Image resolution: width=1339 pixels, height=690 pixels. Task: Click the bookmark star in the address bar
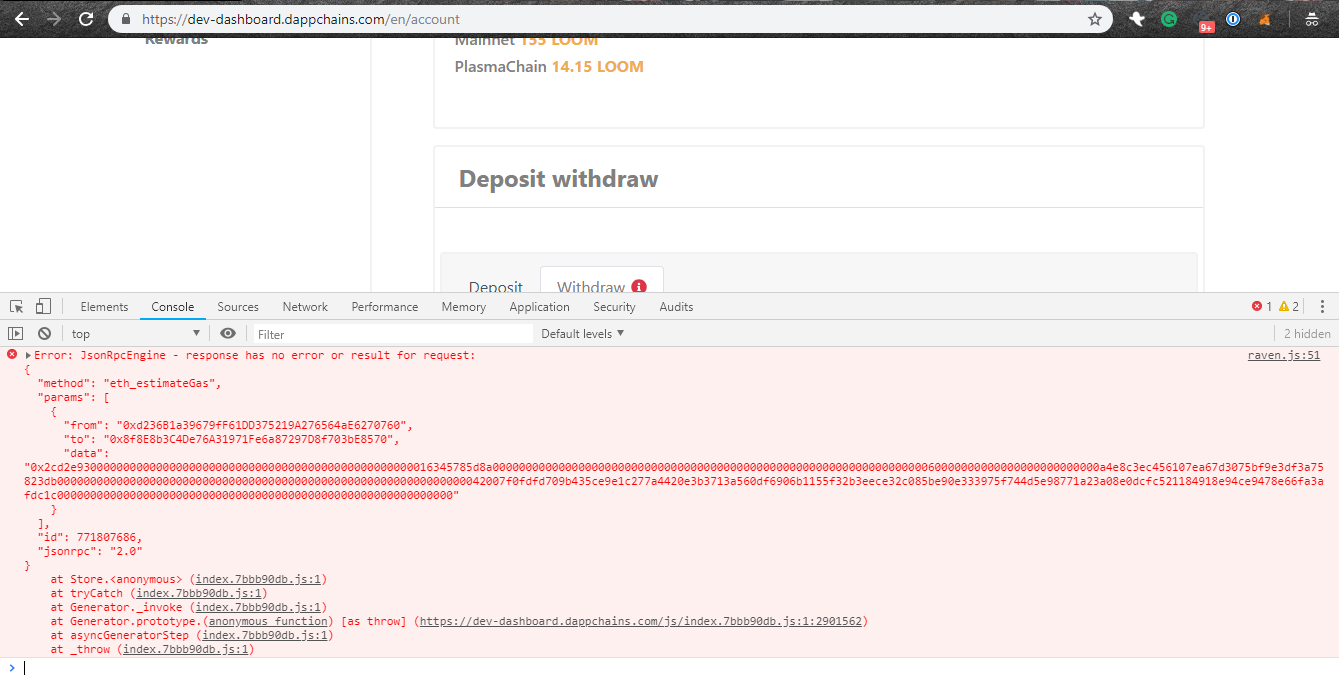tap(1095, 18)
